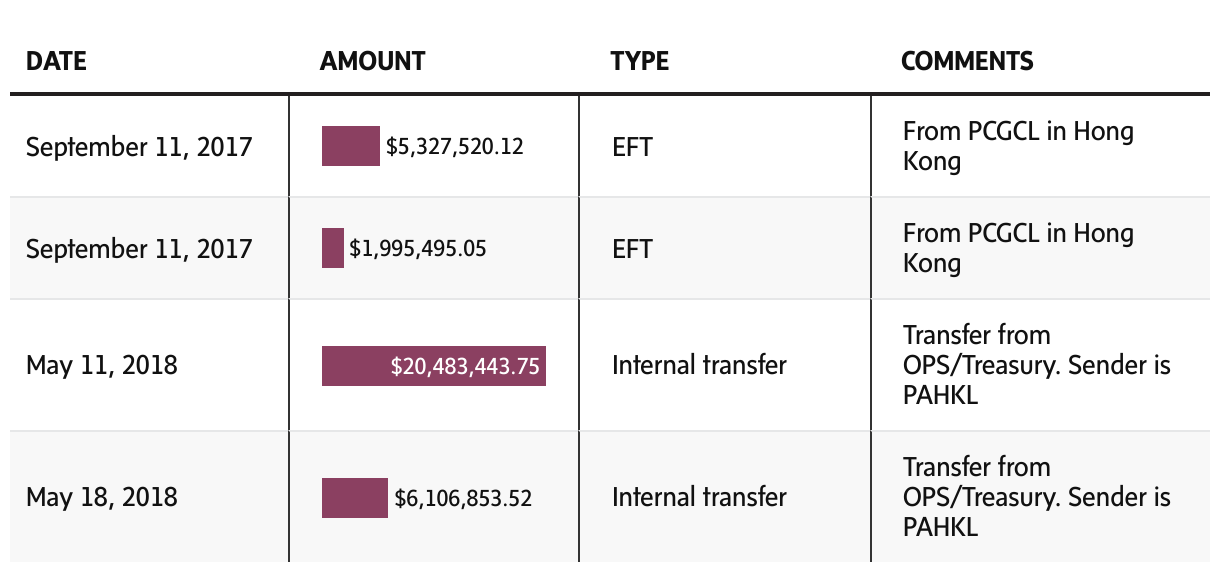Select Internal transfer in May 11 row
Image resolution: width=1220 pixels, height=572 pixels.
click(x=699, y=365)
